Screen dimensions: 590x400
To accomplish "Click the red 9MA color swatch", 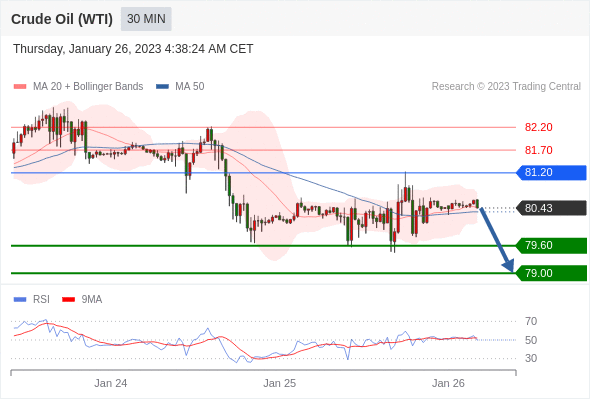I will tap(68, 300).
